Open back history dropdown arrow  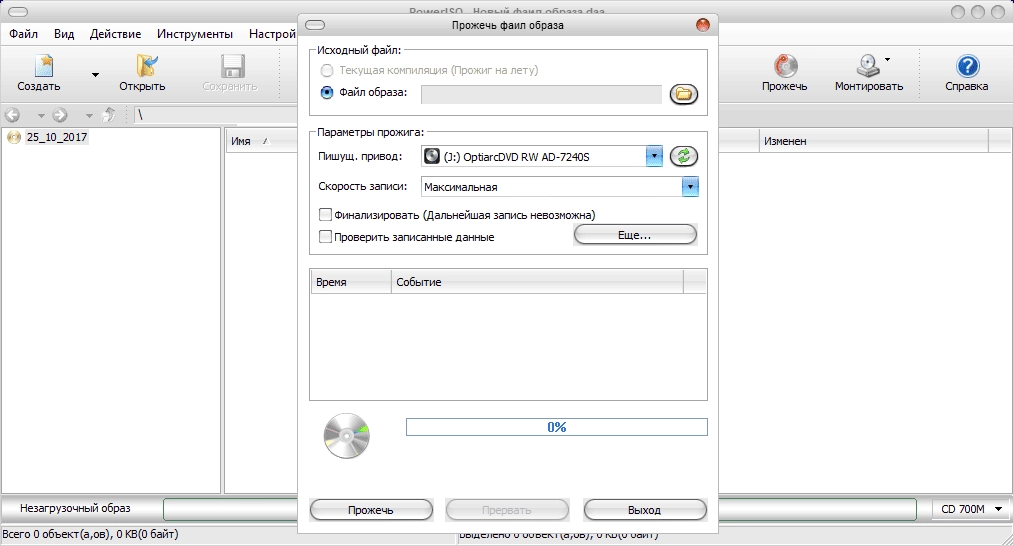click(x=41, y=116)
